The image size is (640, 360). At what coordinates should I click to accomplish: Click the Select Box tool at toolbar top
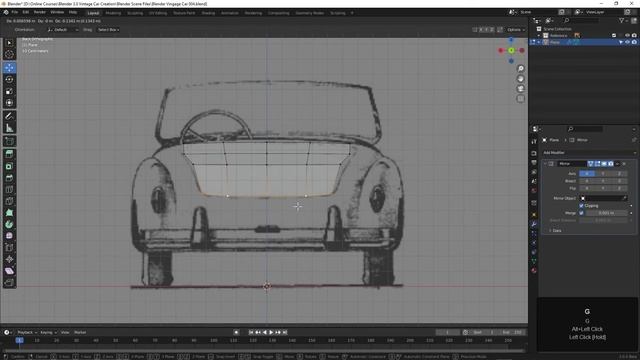[9, 43]
